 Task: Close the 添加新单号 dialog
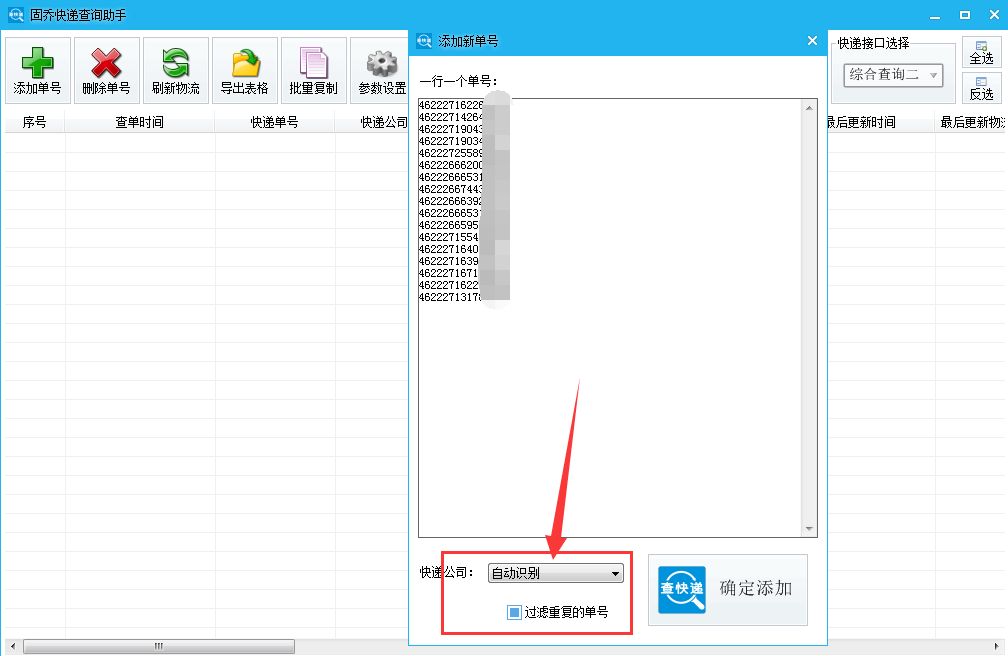click(810, 41)
